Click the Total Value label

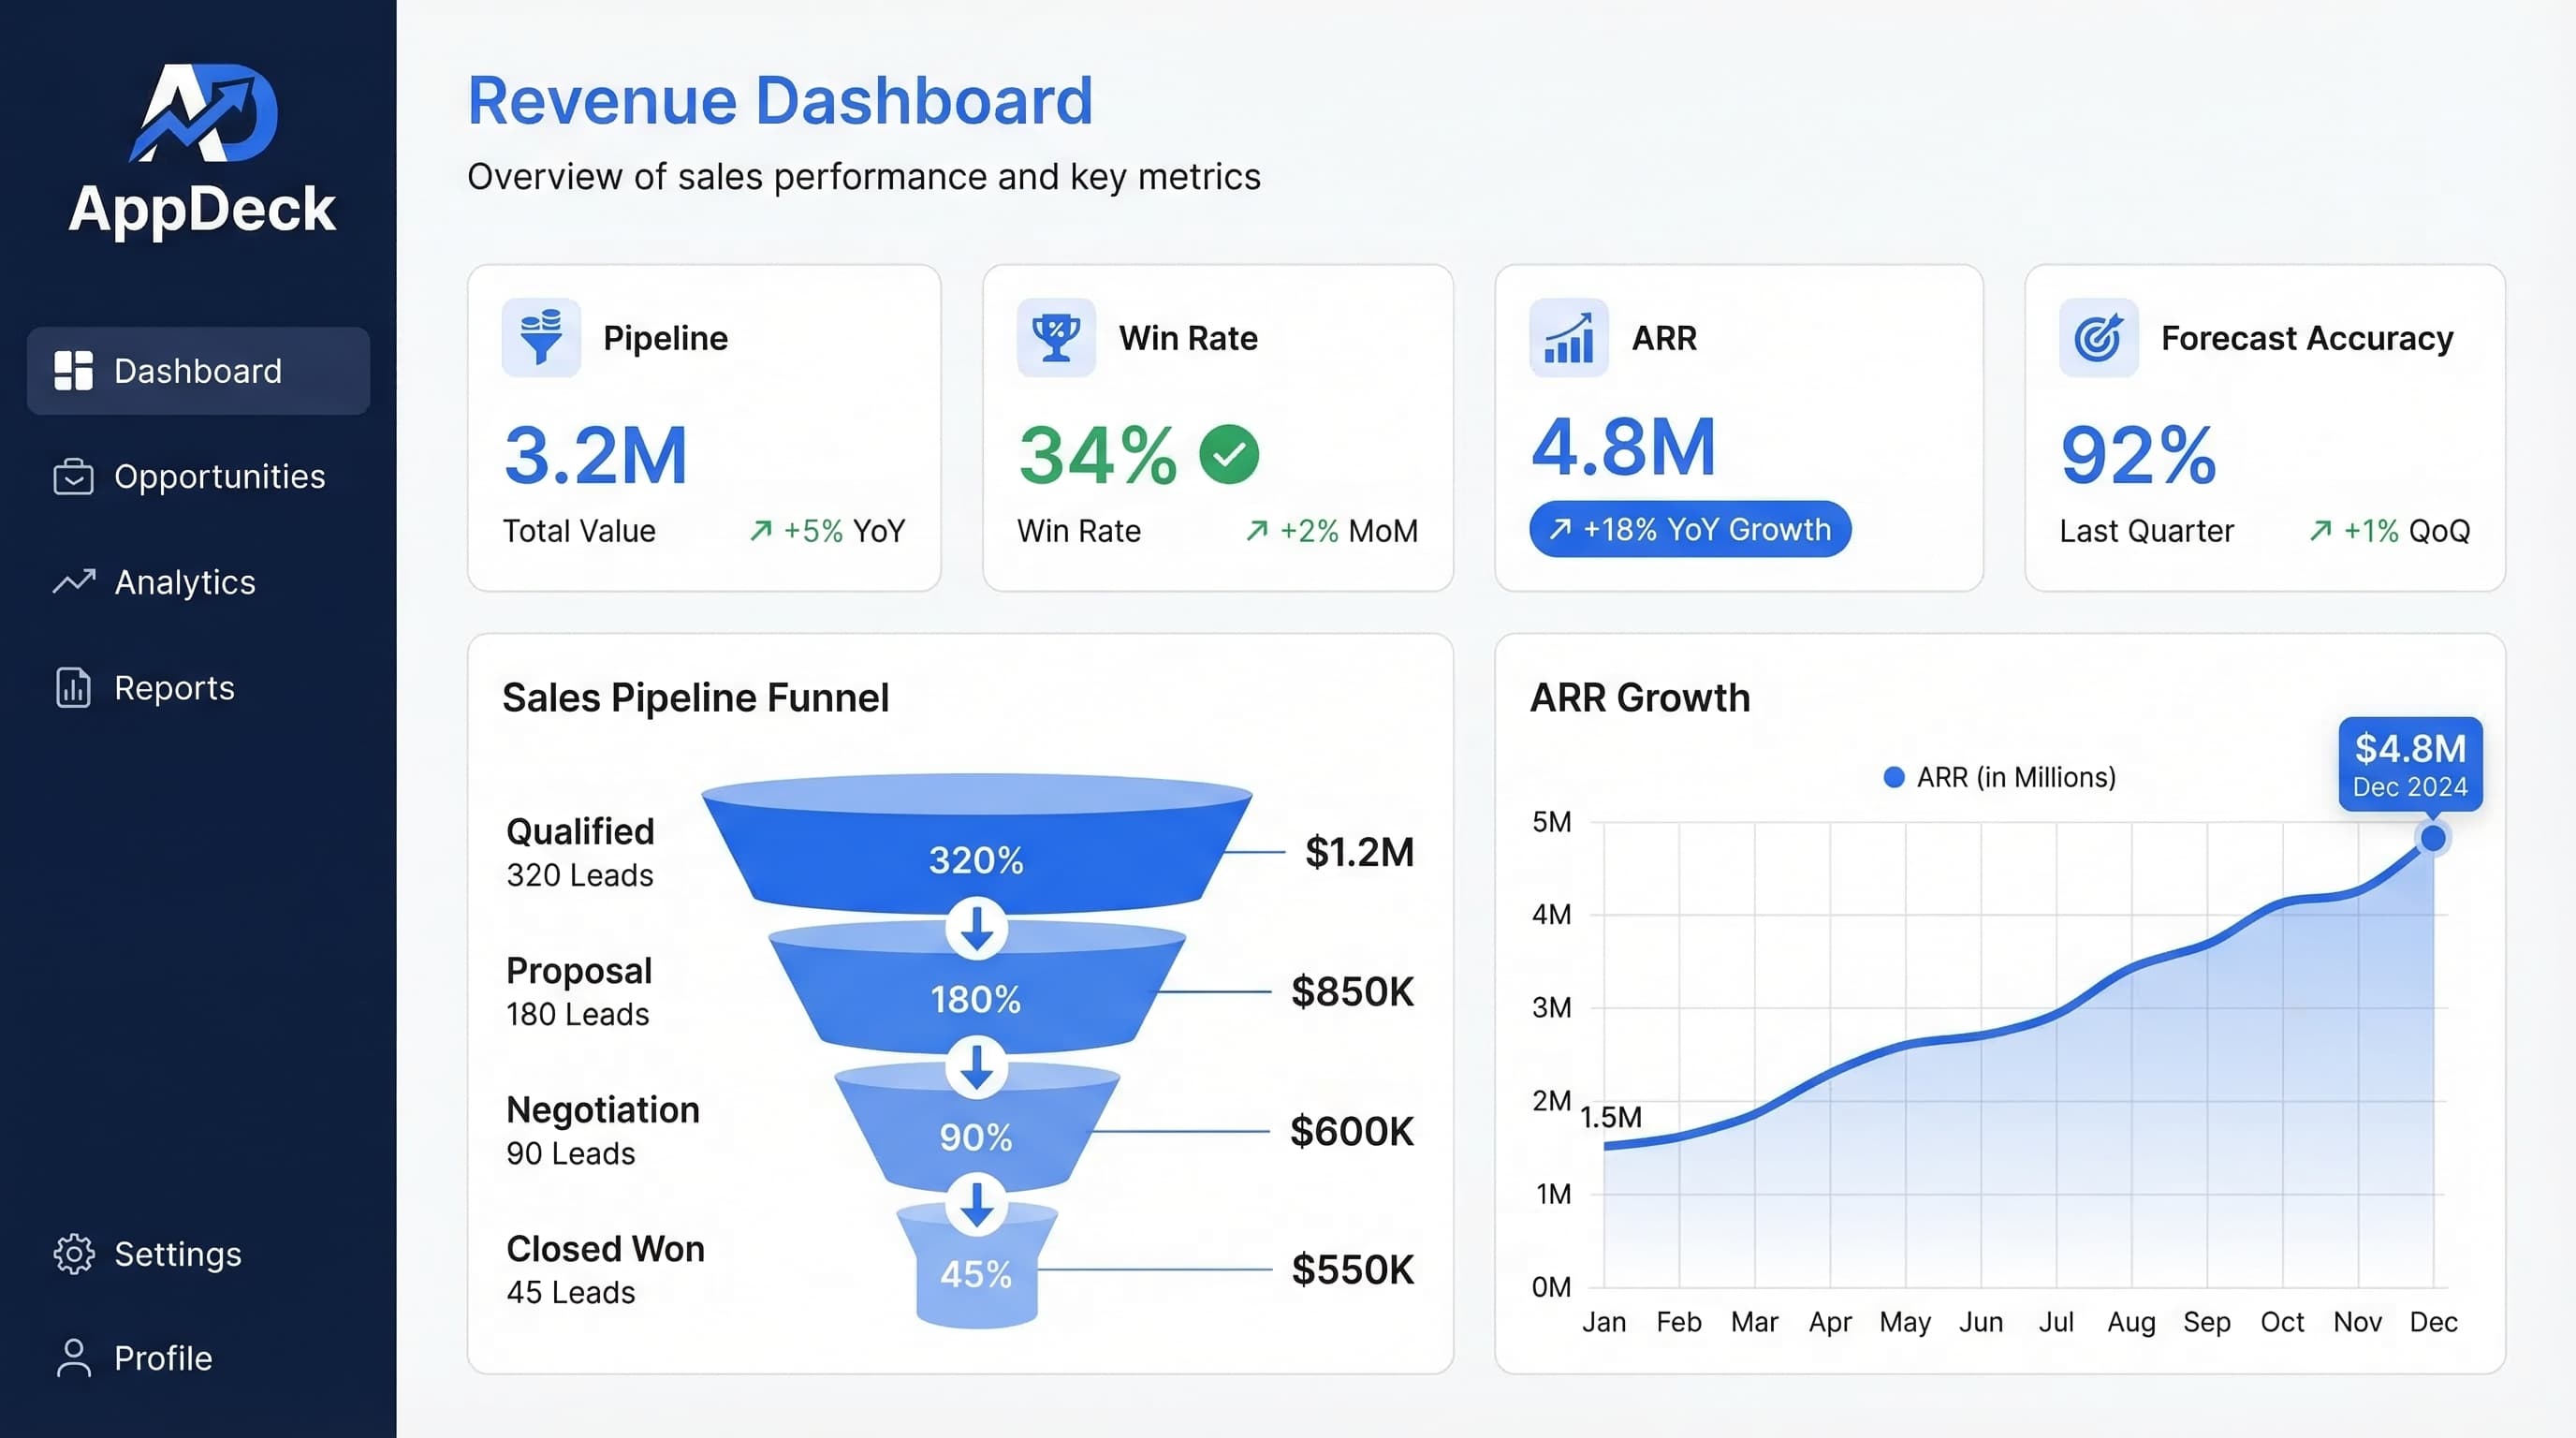[x=579, y=531]
